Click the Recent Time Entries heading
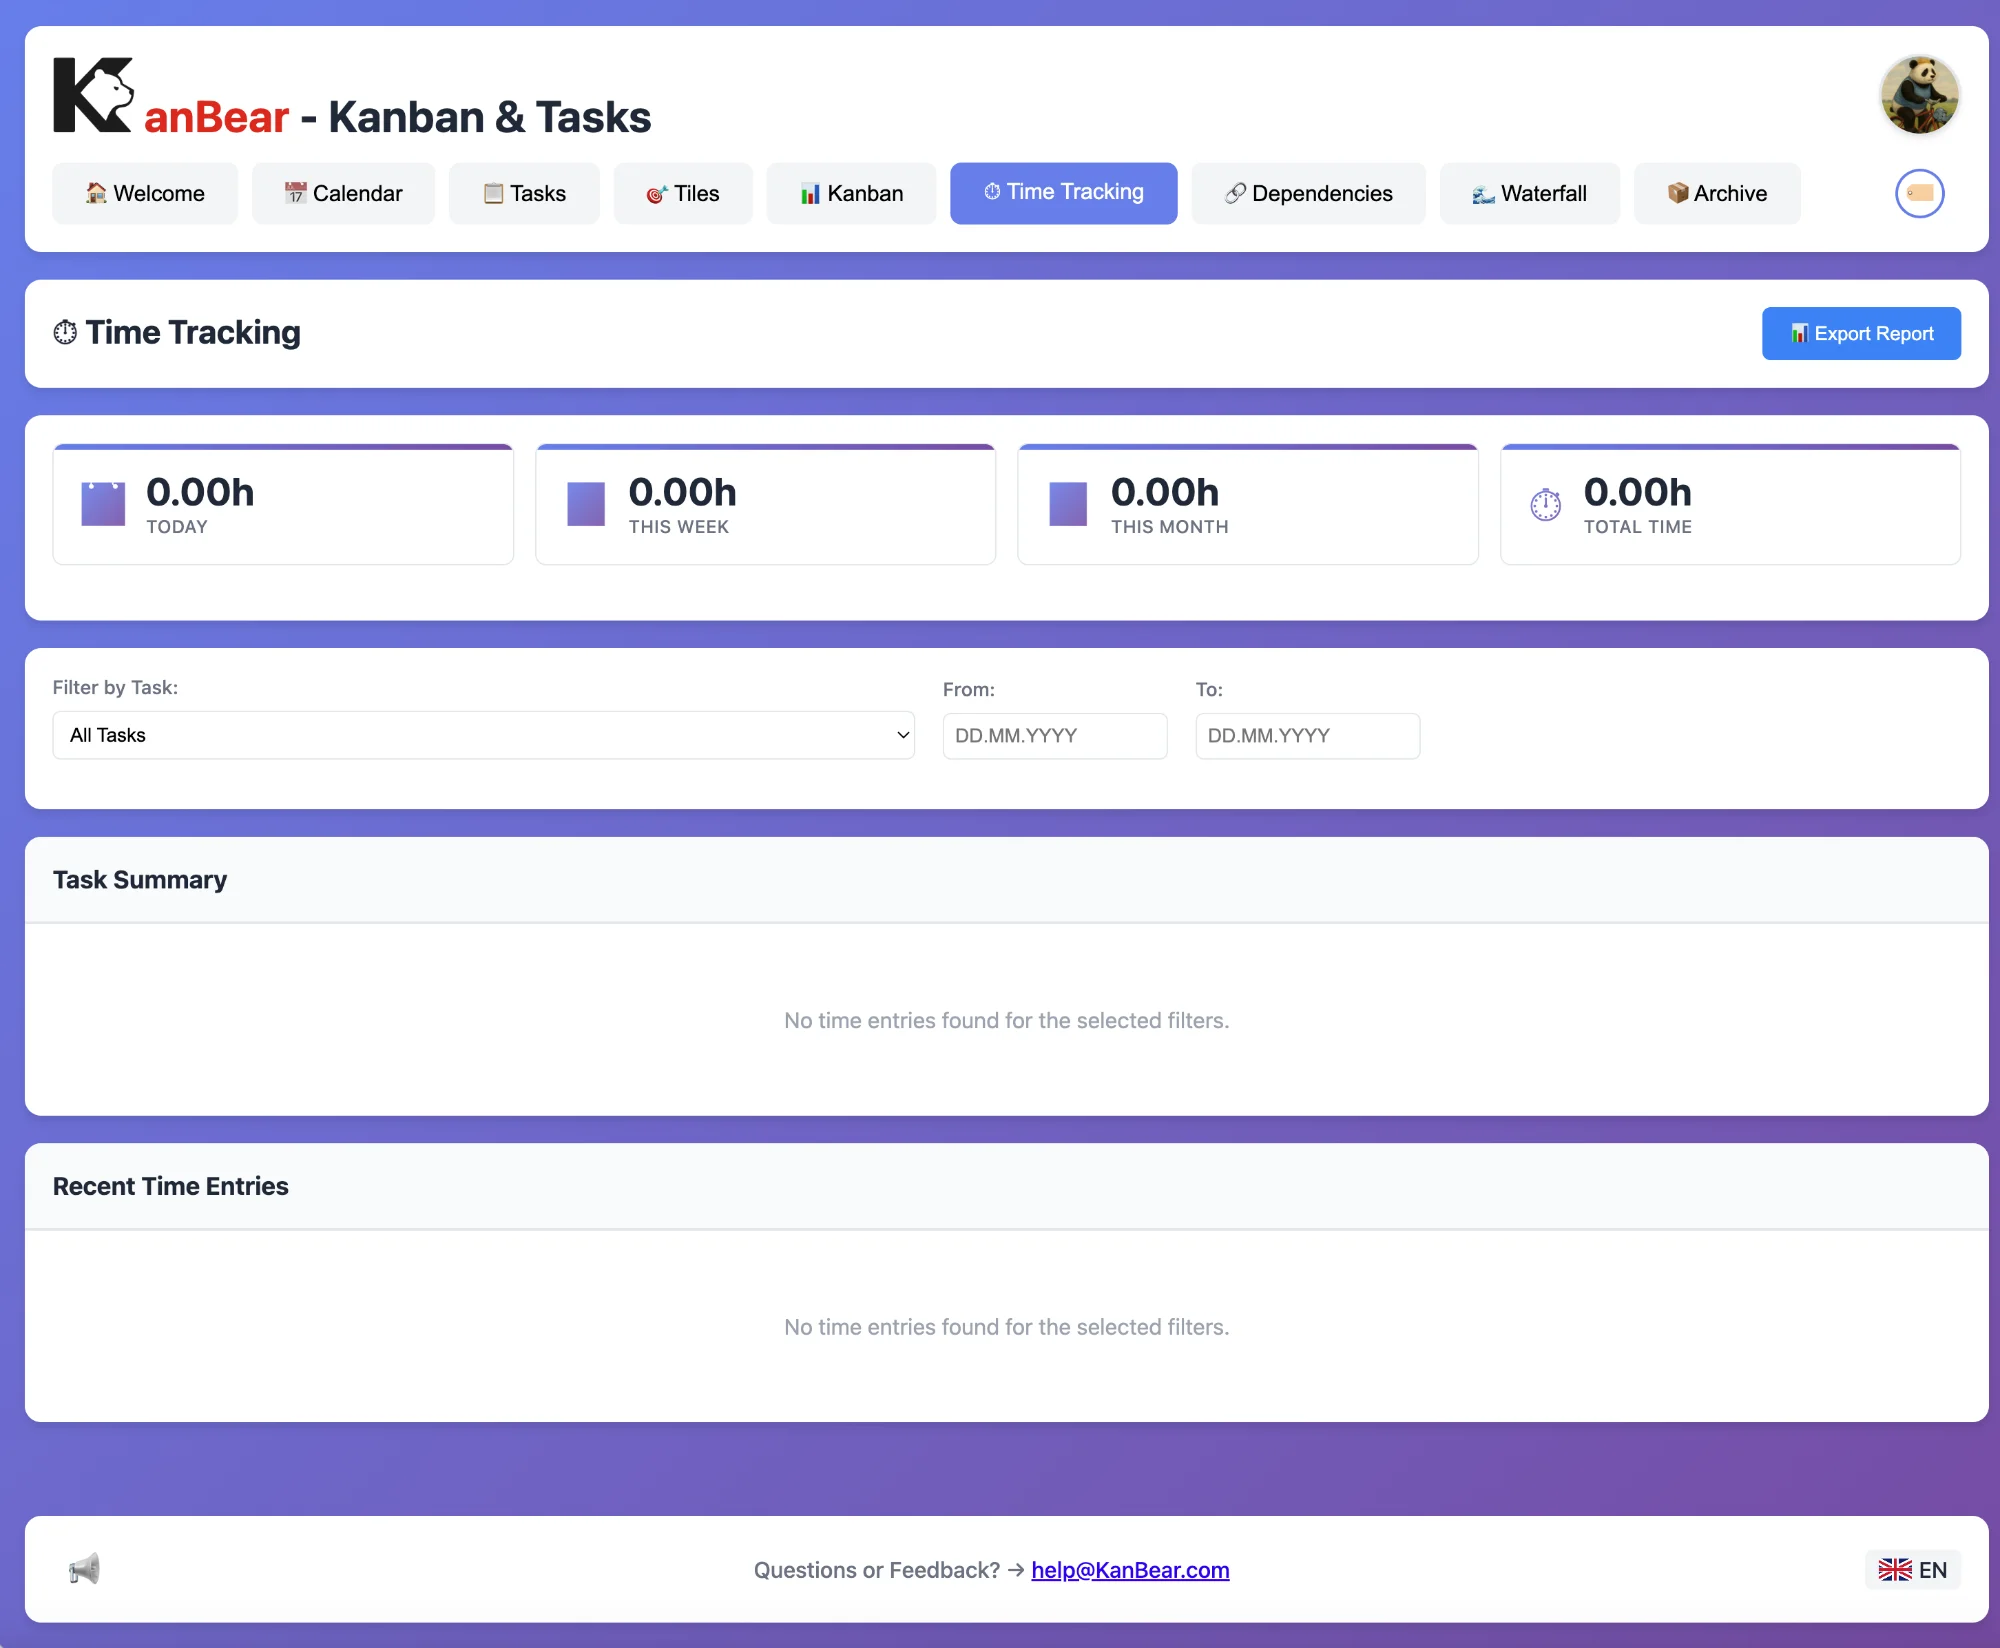This screenshot has width=2000, height=1648. 170,1186
